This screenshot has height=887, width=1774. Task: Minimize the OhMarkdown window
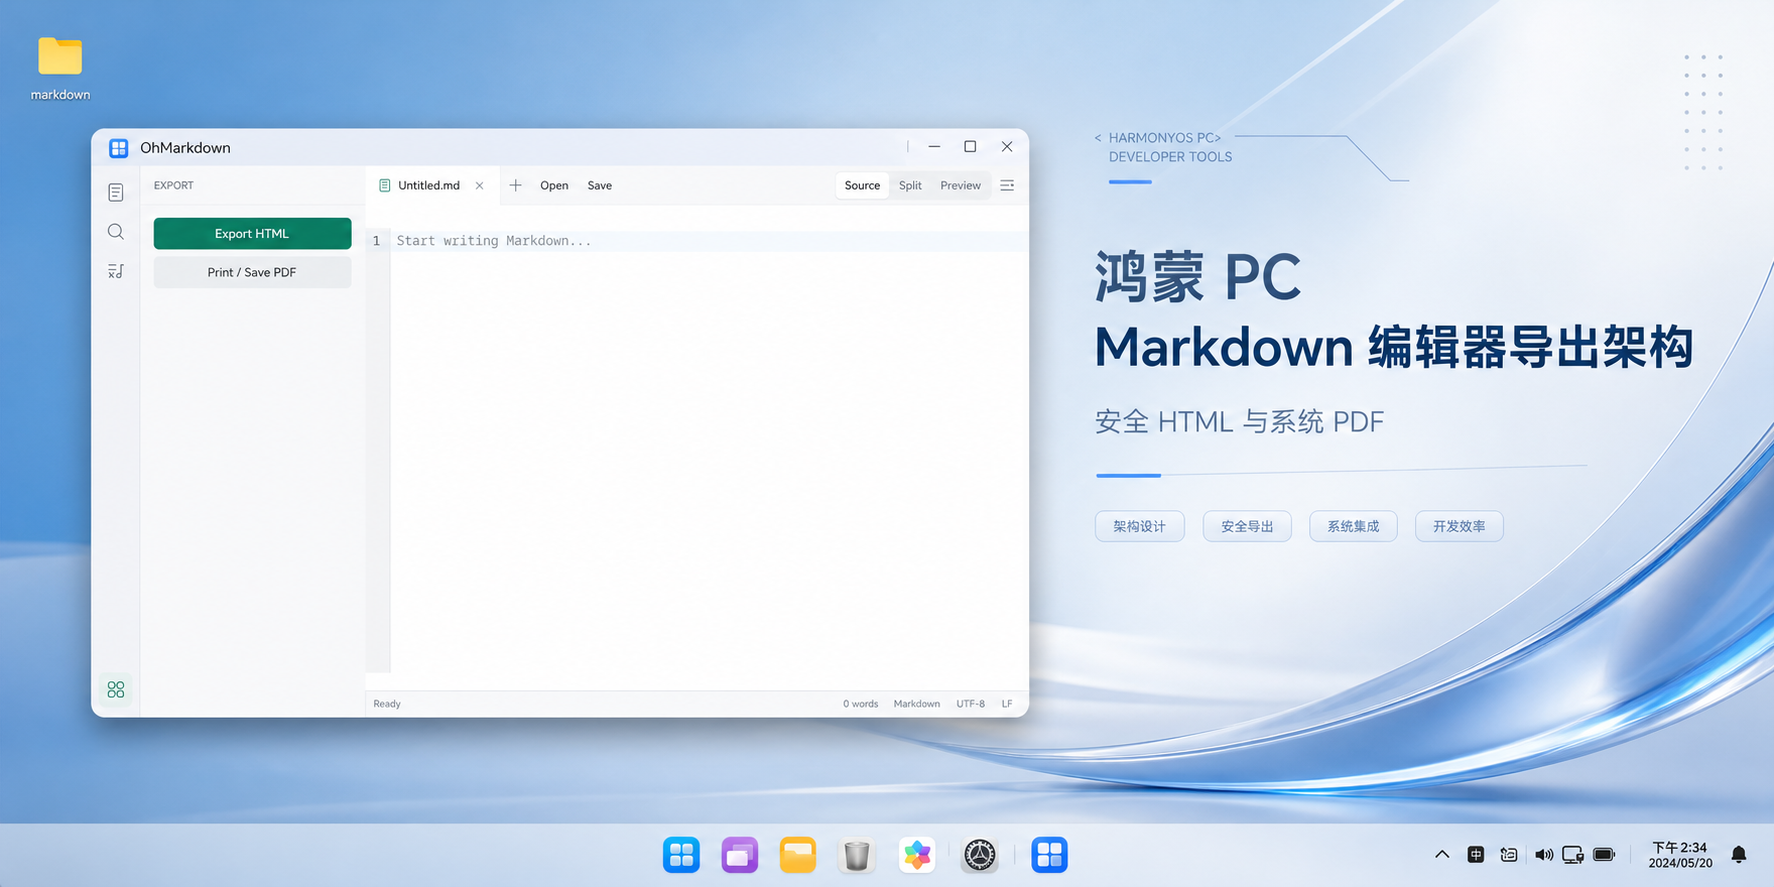[x=934, y=147]
